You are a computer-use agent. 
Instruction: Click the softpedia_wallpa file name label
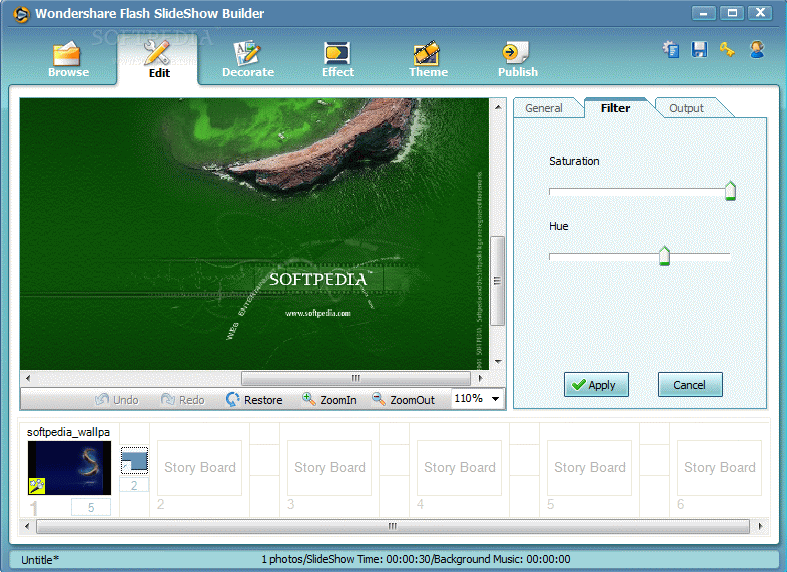[68, 432]
